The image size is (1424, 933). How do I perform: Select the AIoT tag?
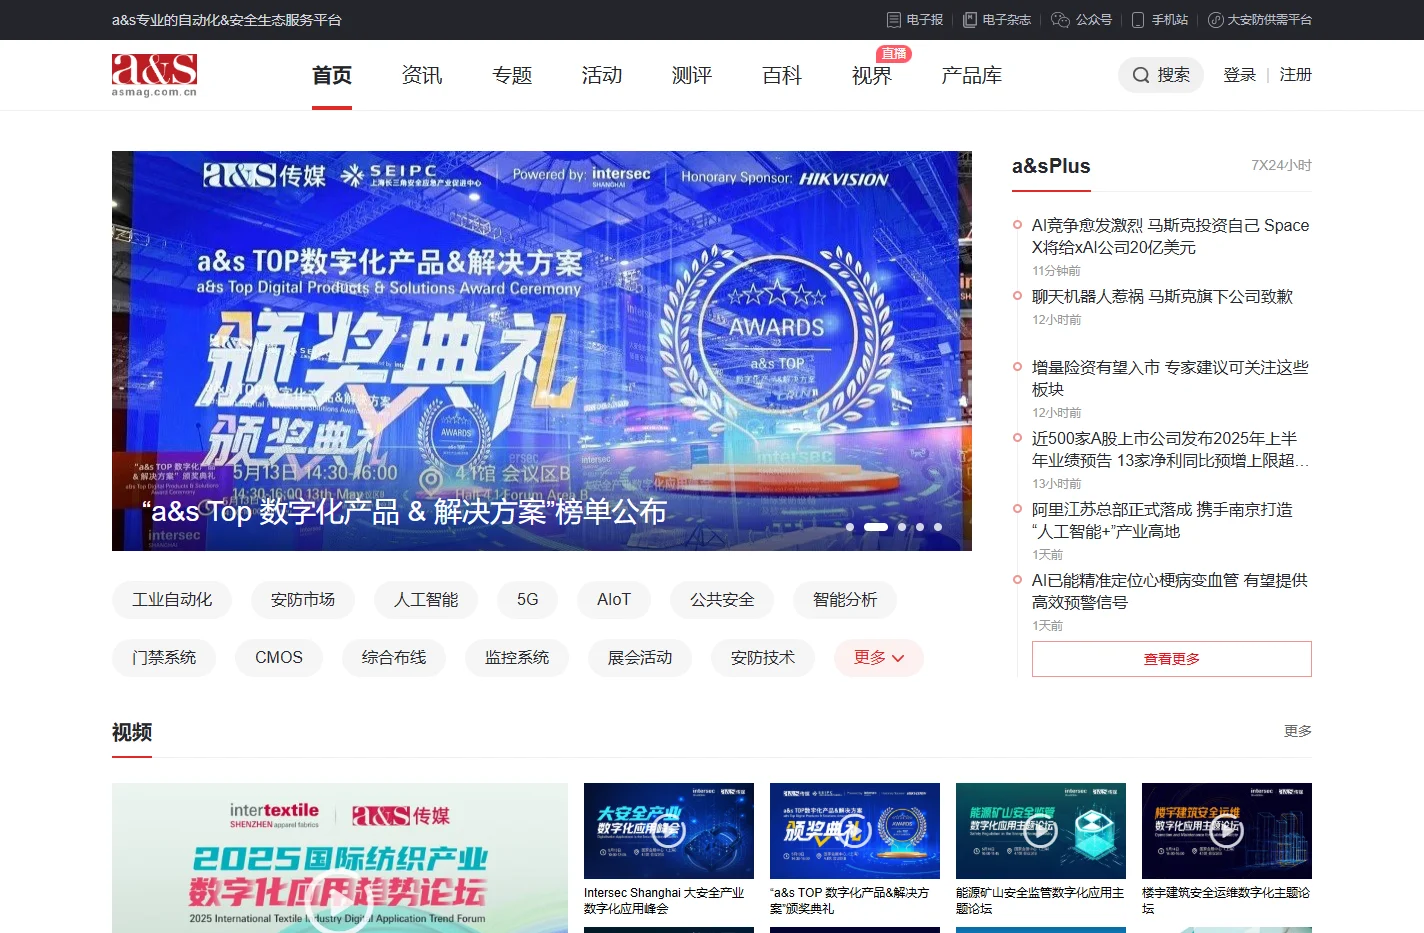pos(614,600)
